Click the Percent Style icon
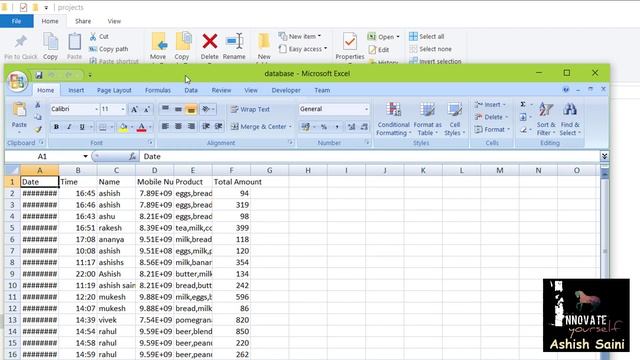This screenshot has width=640, height=360. 324,127
